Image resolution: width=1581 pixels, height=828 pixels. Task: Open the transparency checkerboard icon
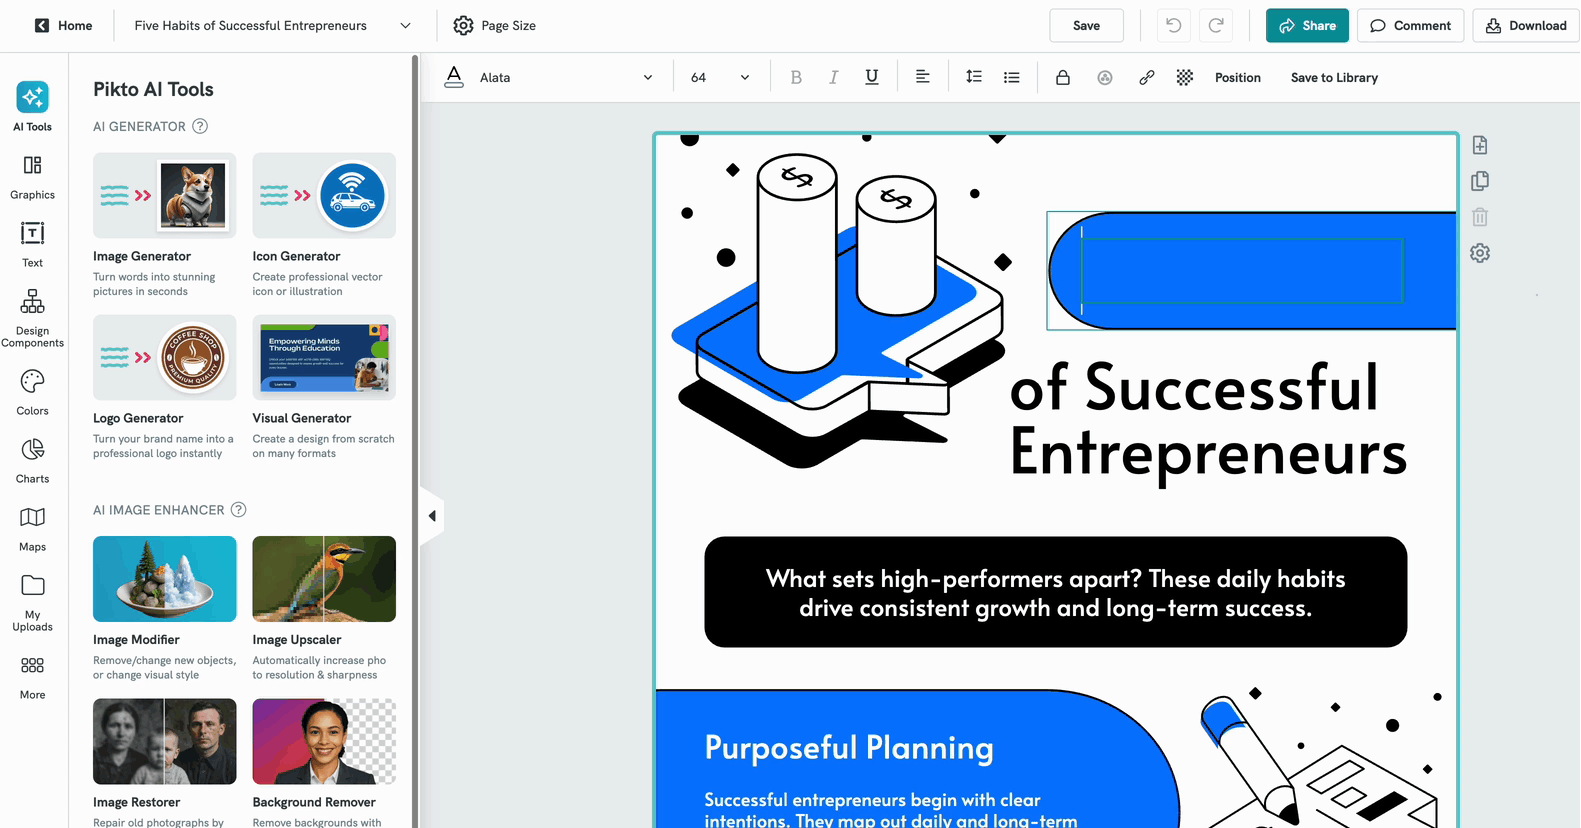click(x=1185, y=78)
